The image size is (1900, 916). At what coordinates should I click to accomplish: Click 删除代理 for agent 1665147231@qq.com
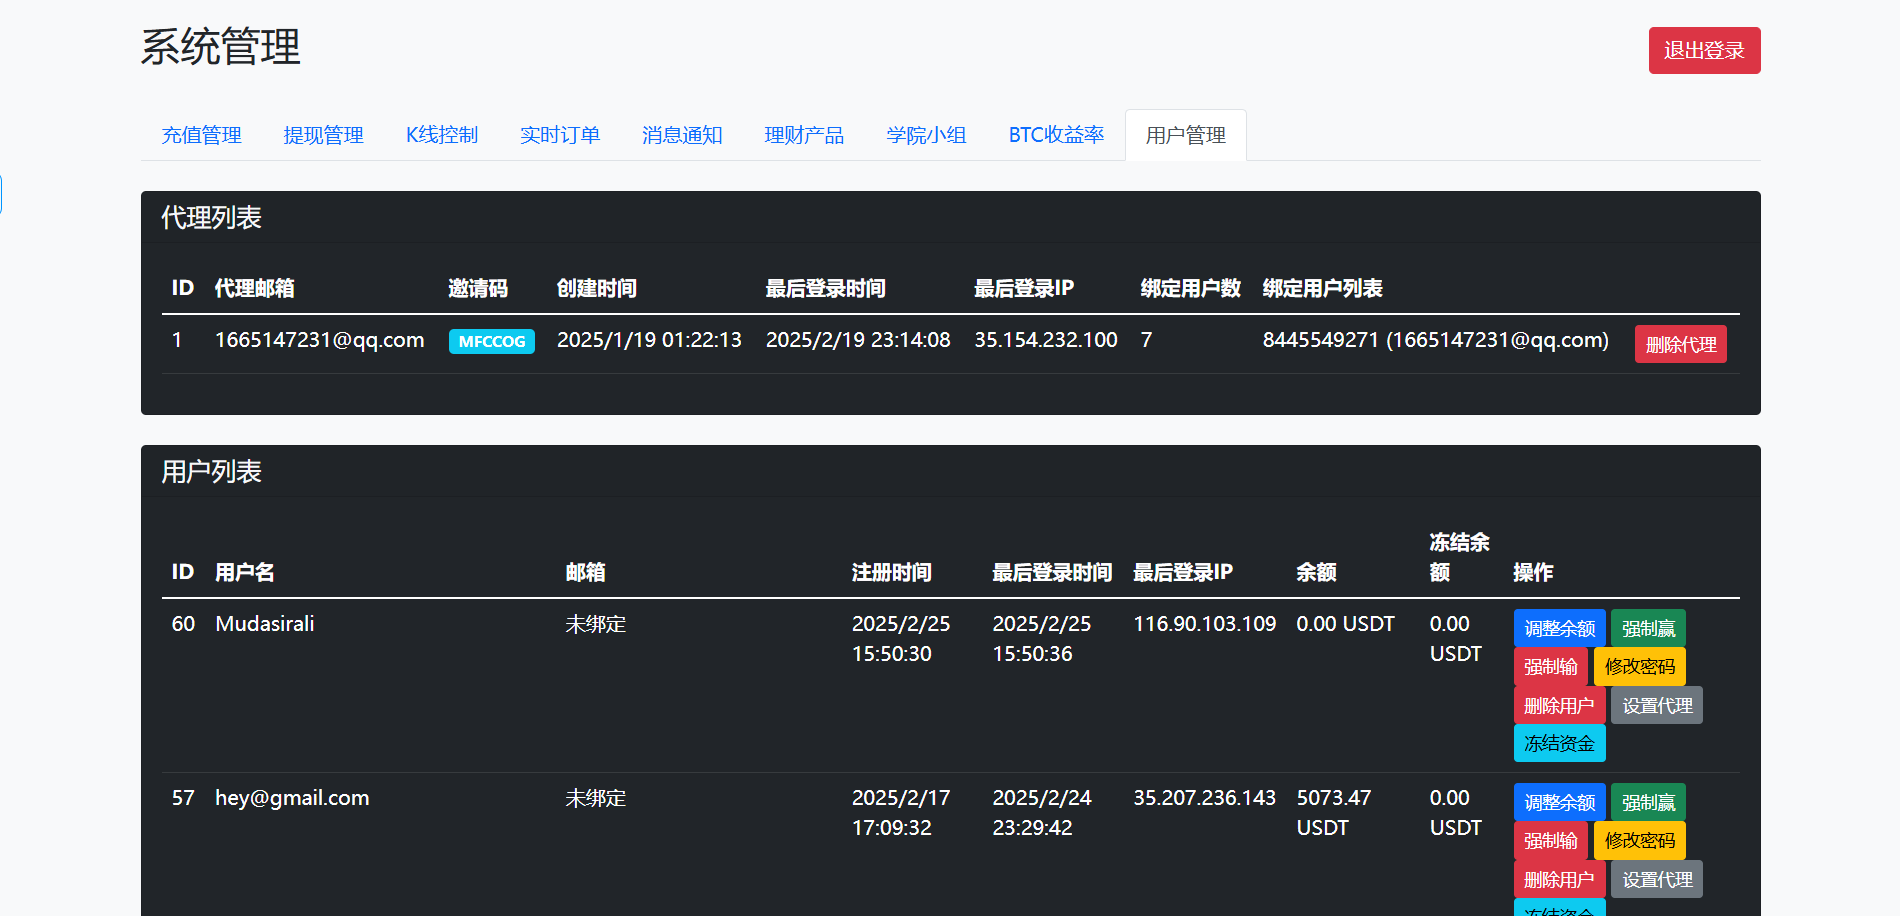tap(1680, 344)
